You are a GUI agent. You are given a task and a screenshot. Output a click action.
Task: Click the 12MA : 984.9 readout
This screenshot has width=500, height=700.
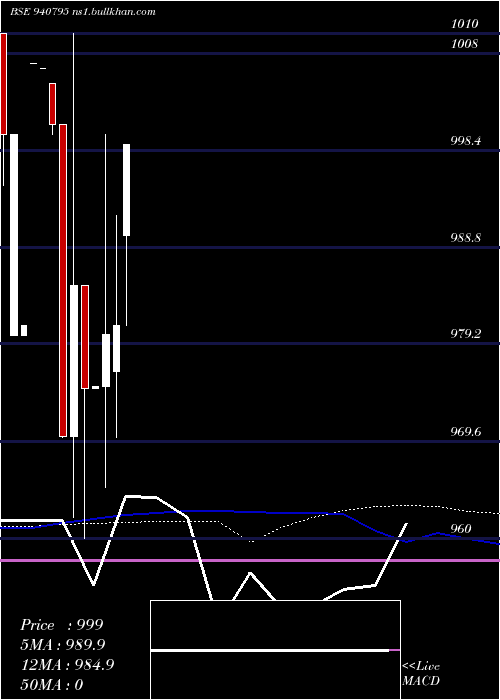(68, 665)
